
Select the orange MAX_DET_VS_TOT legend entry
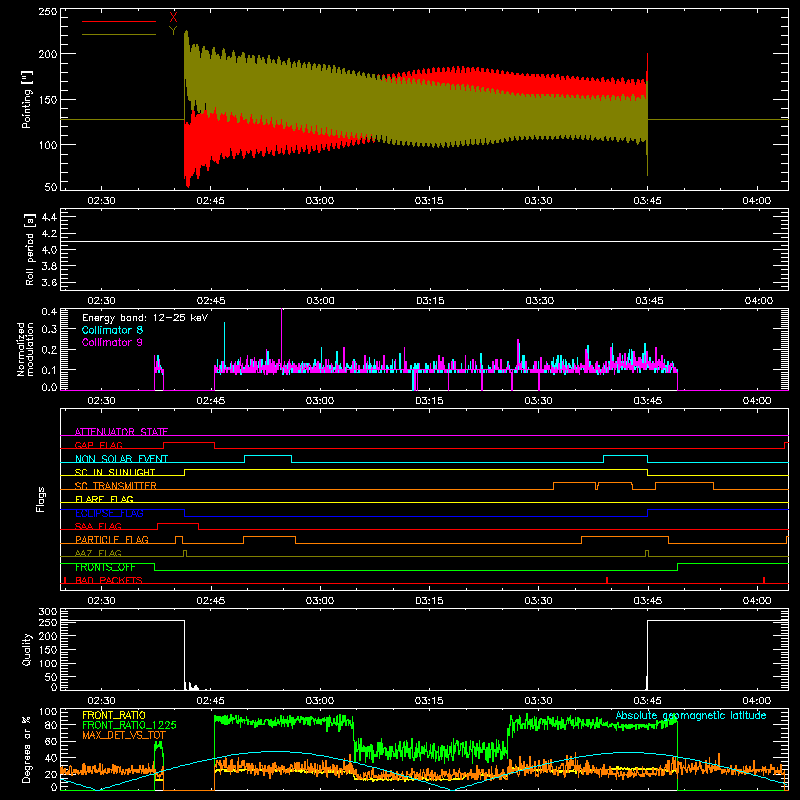(124, 735)
